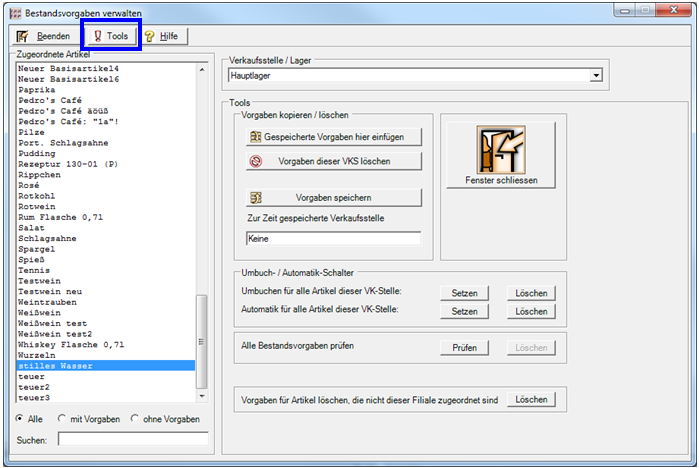The height and width of the screenshot is (468, 699).
Task: Click into the Suchen input field
Action: point(133,439)
